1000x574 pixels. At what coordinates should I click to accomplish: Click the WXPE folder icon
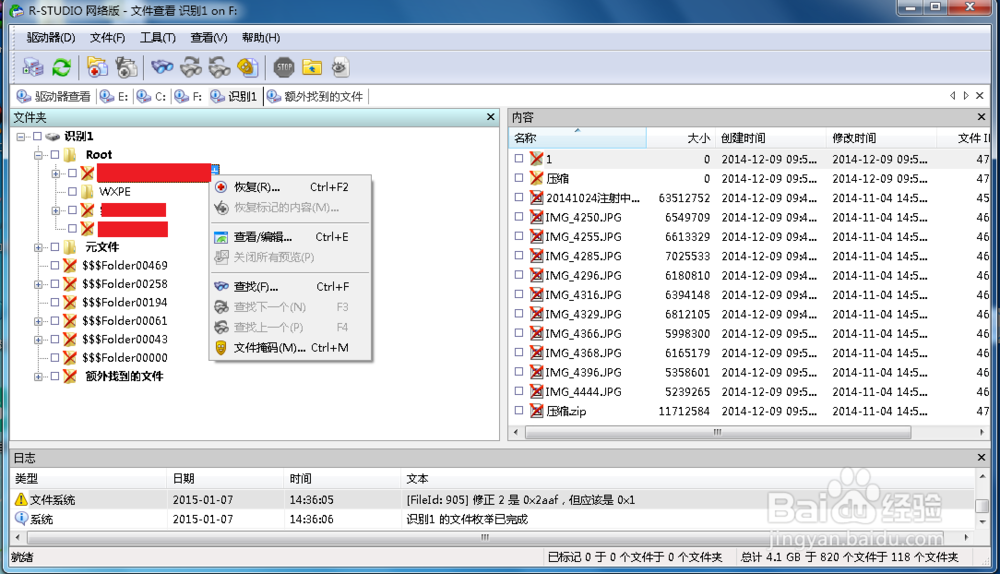point(87,191)
